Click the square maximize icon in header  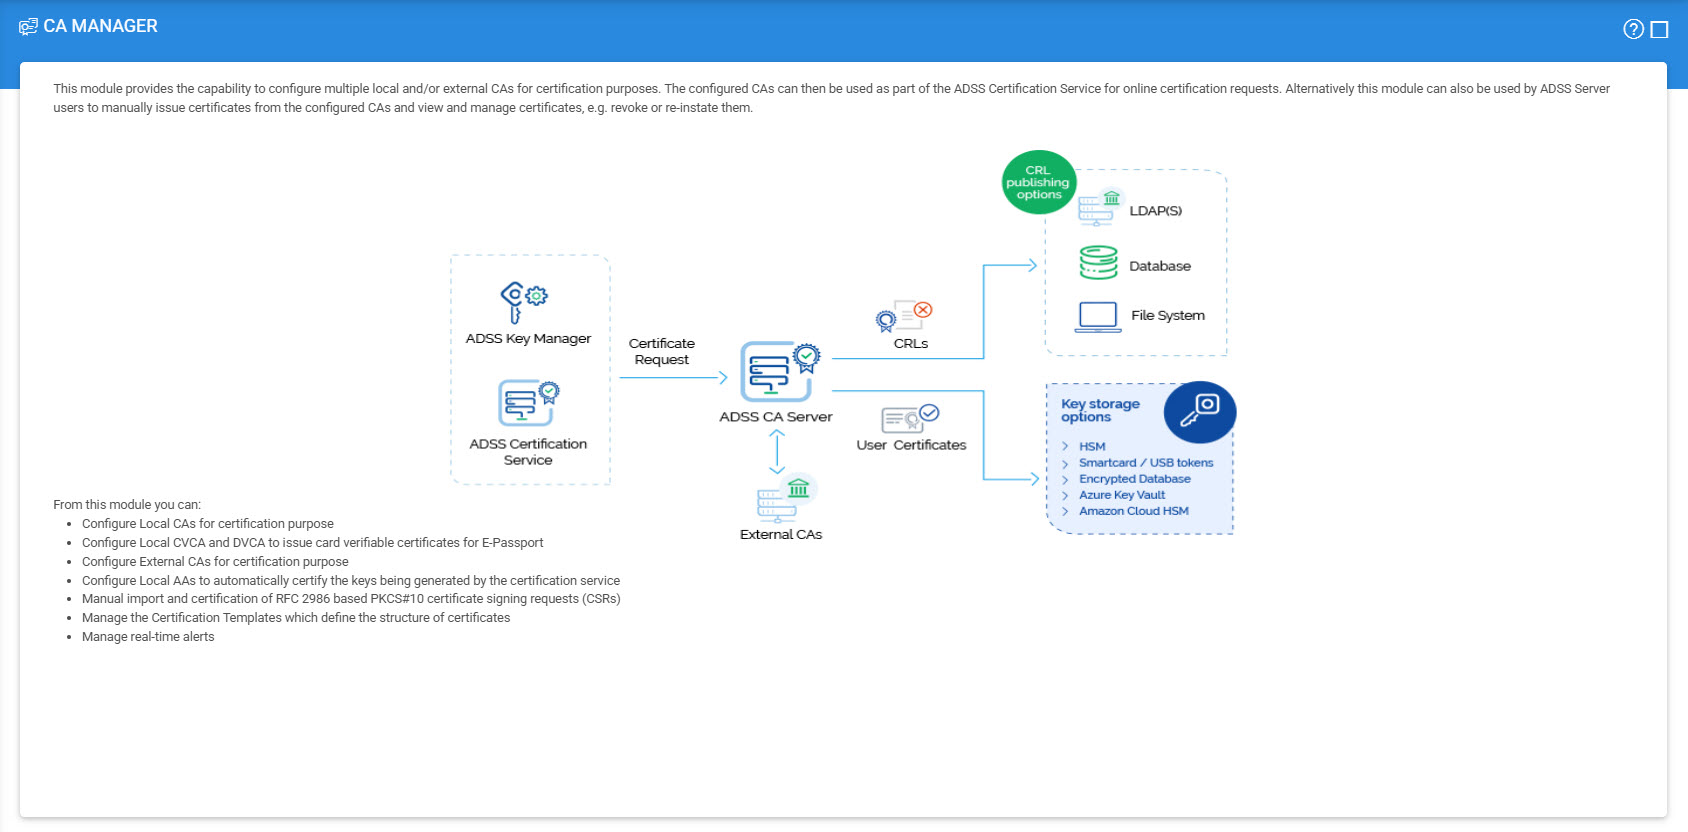[1659, 30]
